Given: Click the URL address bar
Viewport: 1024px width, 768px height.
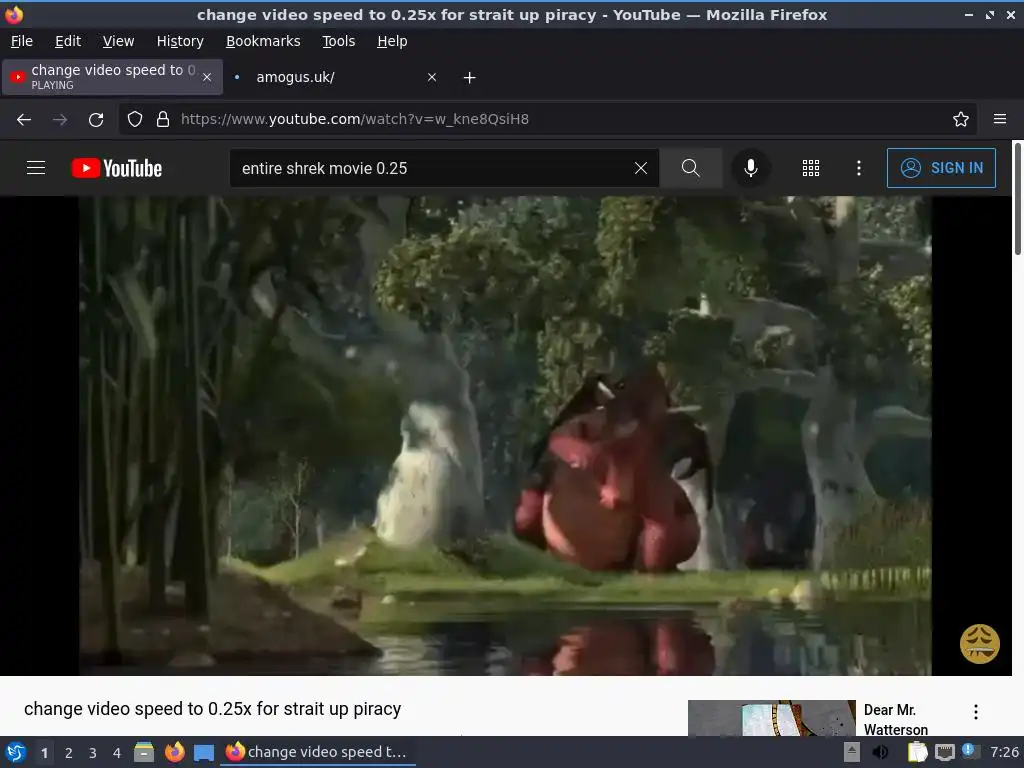Looking at the screenshot, I should pos(549,119).
